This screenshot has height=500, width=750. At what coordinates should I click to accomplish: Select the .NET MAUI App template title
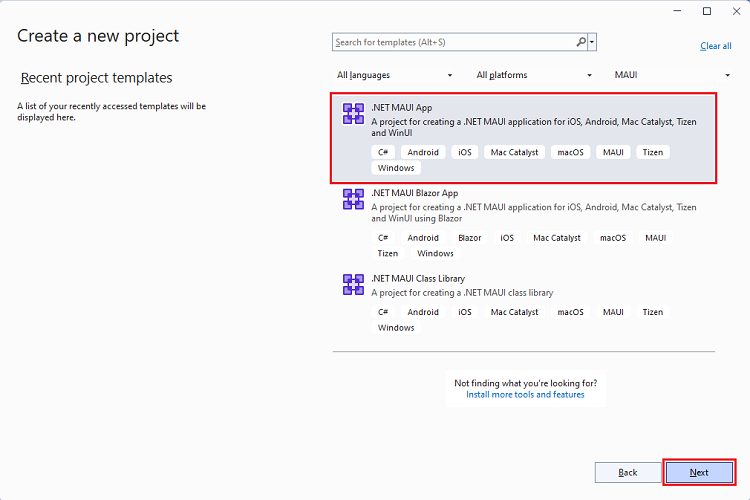402,108
